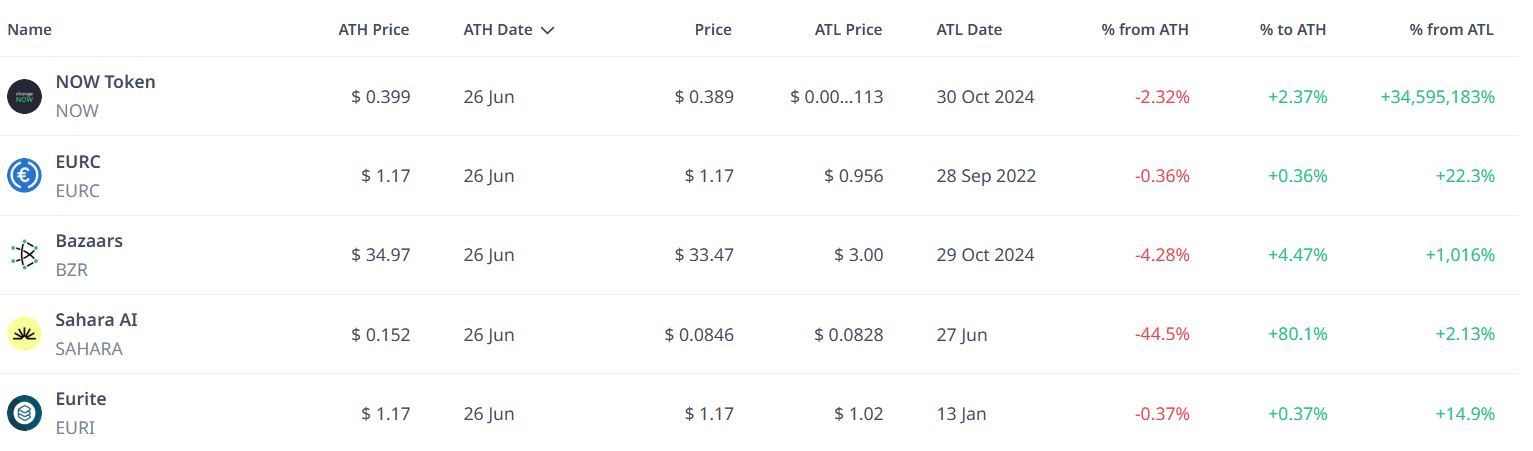This screenshot has width=1533, height=451.
Task: Sort by ATL Date header
Action: tap(969, 30)
